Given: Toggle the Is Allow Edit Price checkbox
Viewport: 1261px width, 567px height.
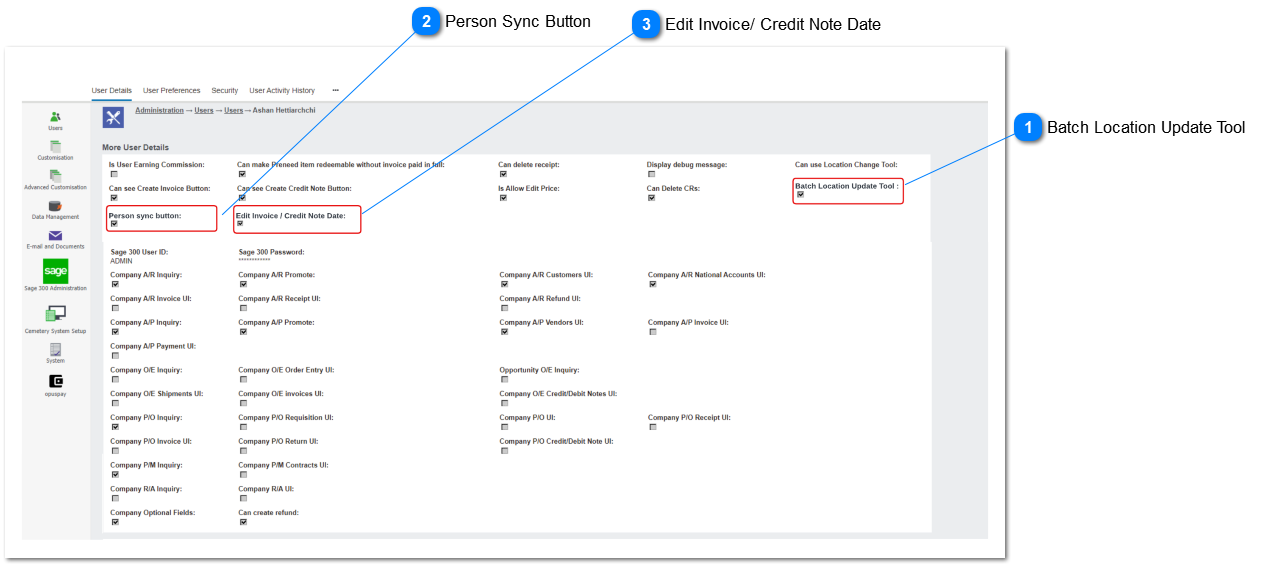Looking at the screenshot, I should [503, 198].
